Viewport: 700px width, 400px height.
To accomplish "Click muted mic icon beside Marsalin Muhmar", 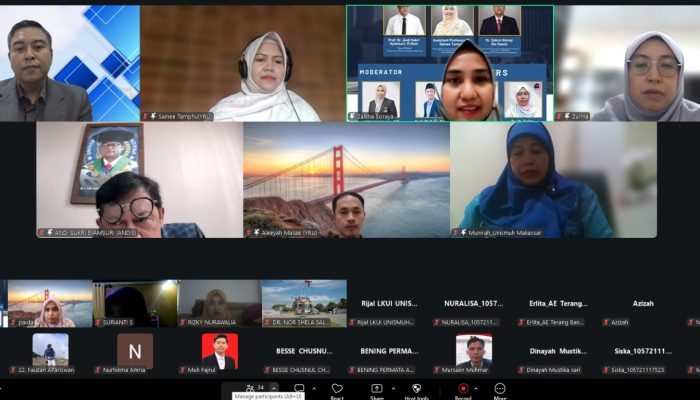I will [437, 370].
